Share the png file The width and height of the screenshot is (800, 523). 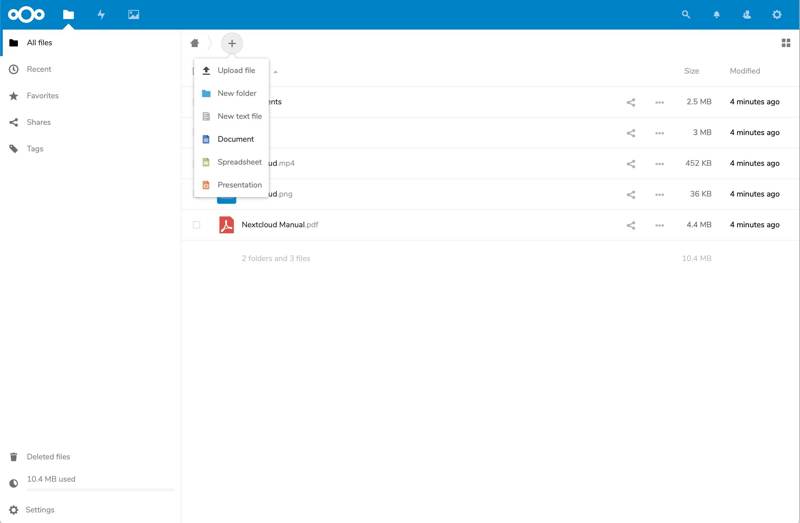pos(631,194)
